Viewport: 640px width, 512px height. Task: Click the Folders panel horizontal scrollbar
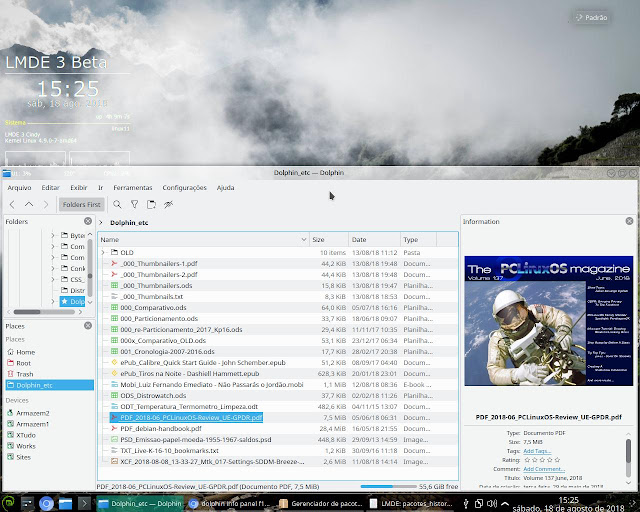click(44, 312)
